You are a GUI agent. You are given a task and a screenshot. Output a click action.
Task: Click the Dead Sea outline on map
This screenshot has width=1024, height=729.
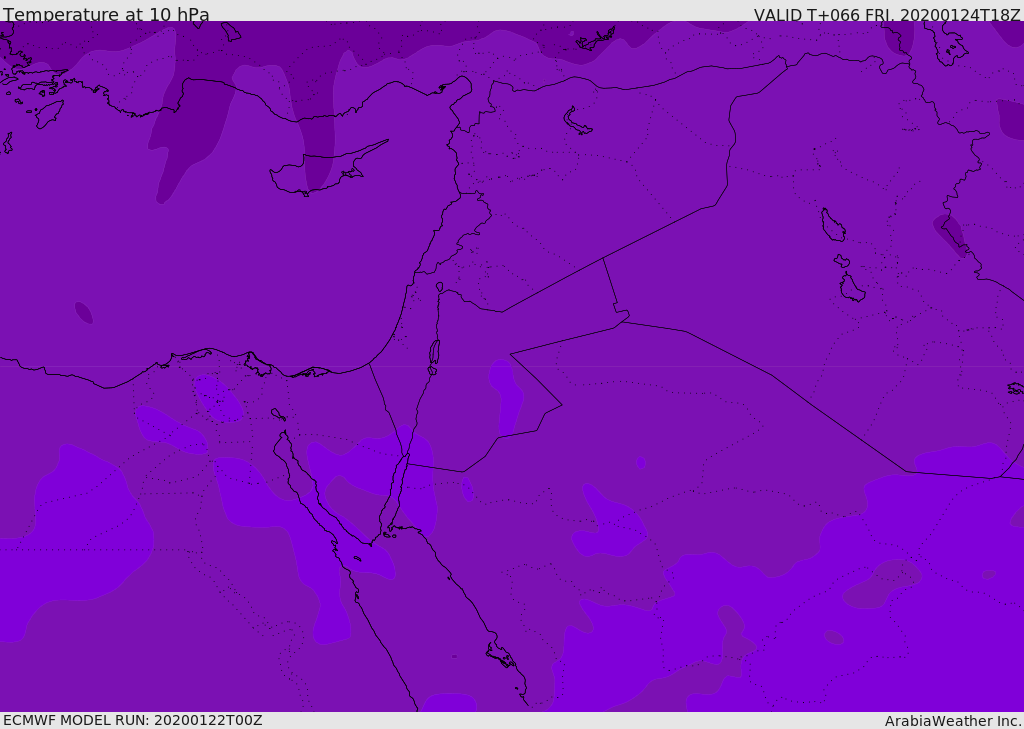coord(434,353)
